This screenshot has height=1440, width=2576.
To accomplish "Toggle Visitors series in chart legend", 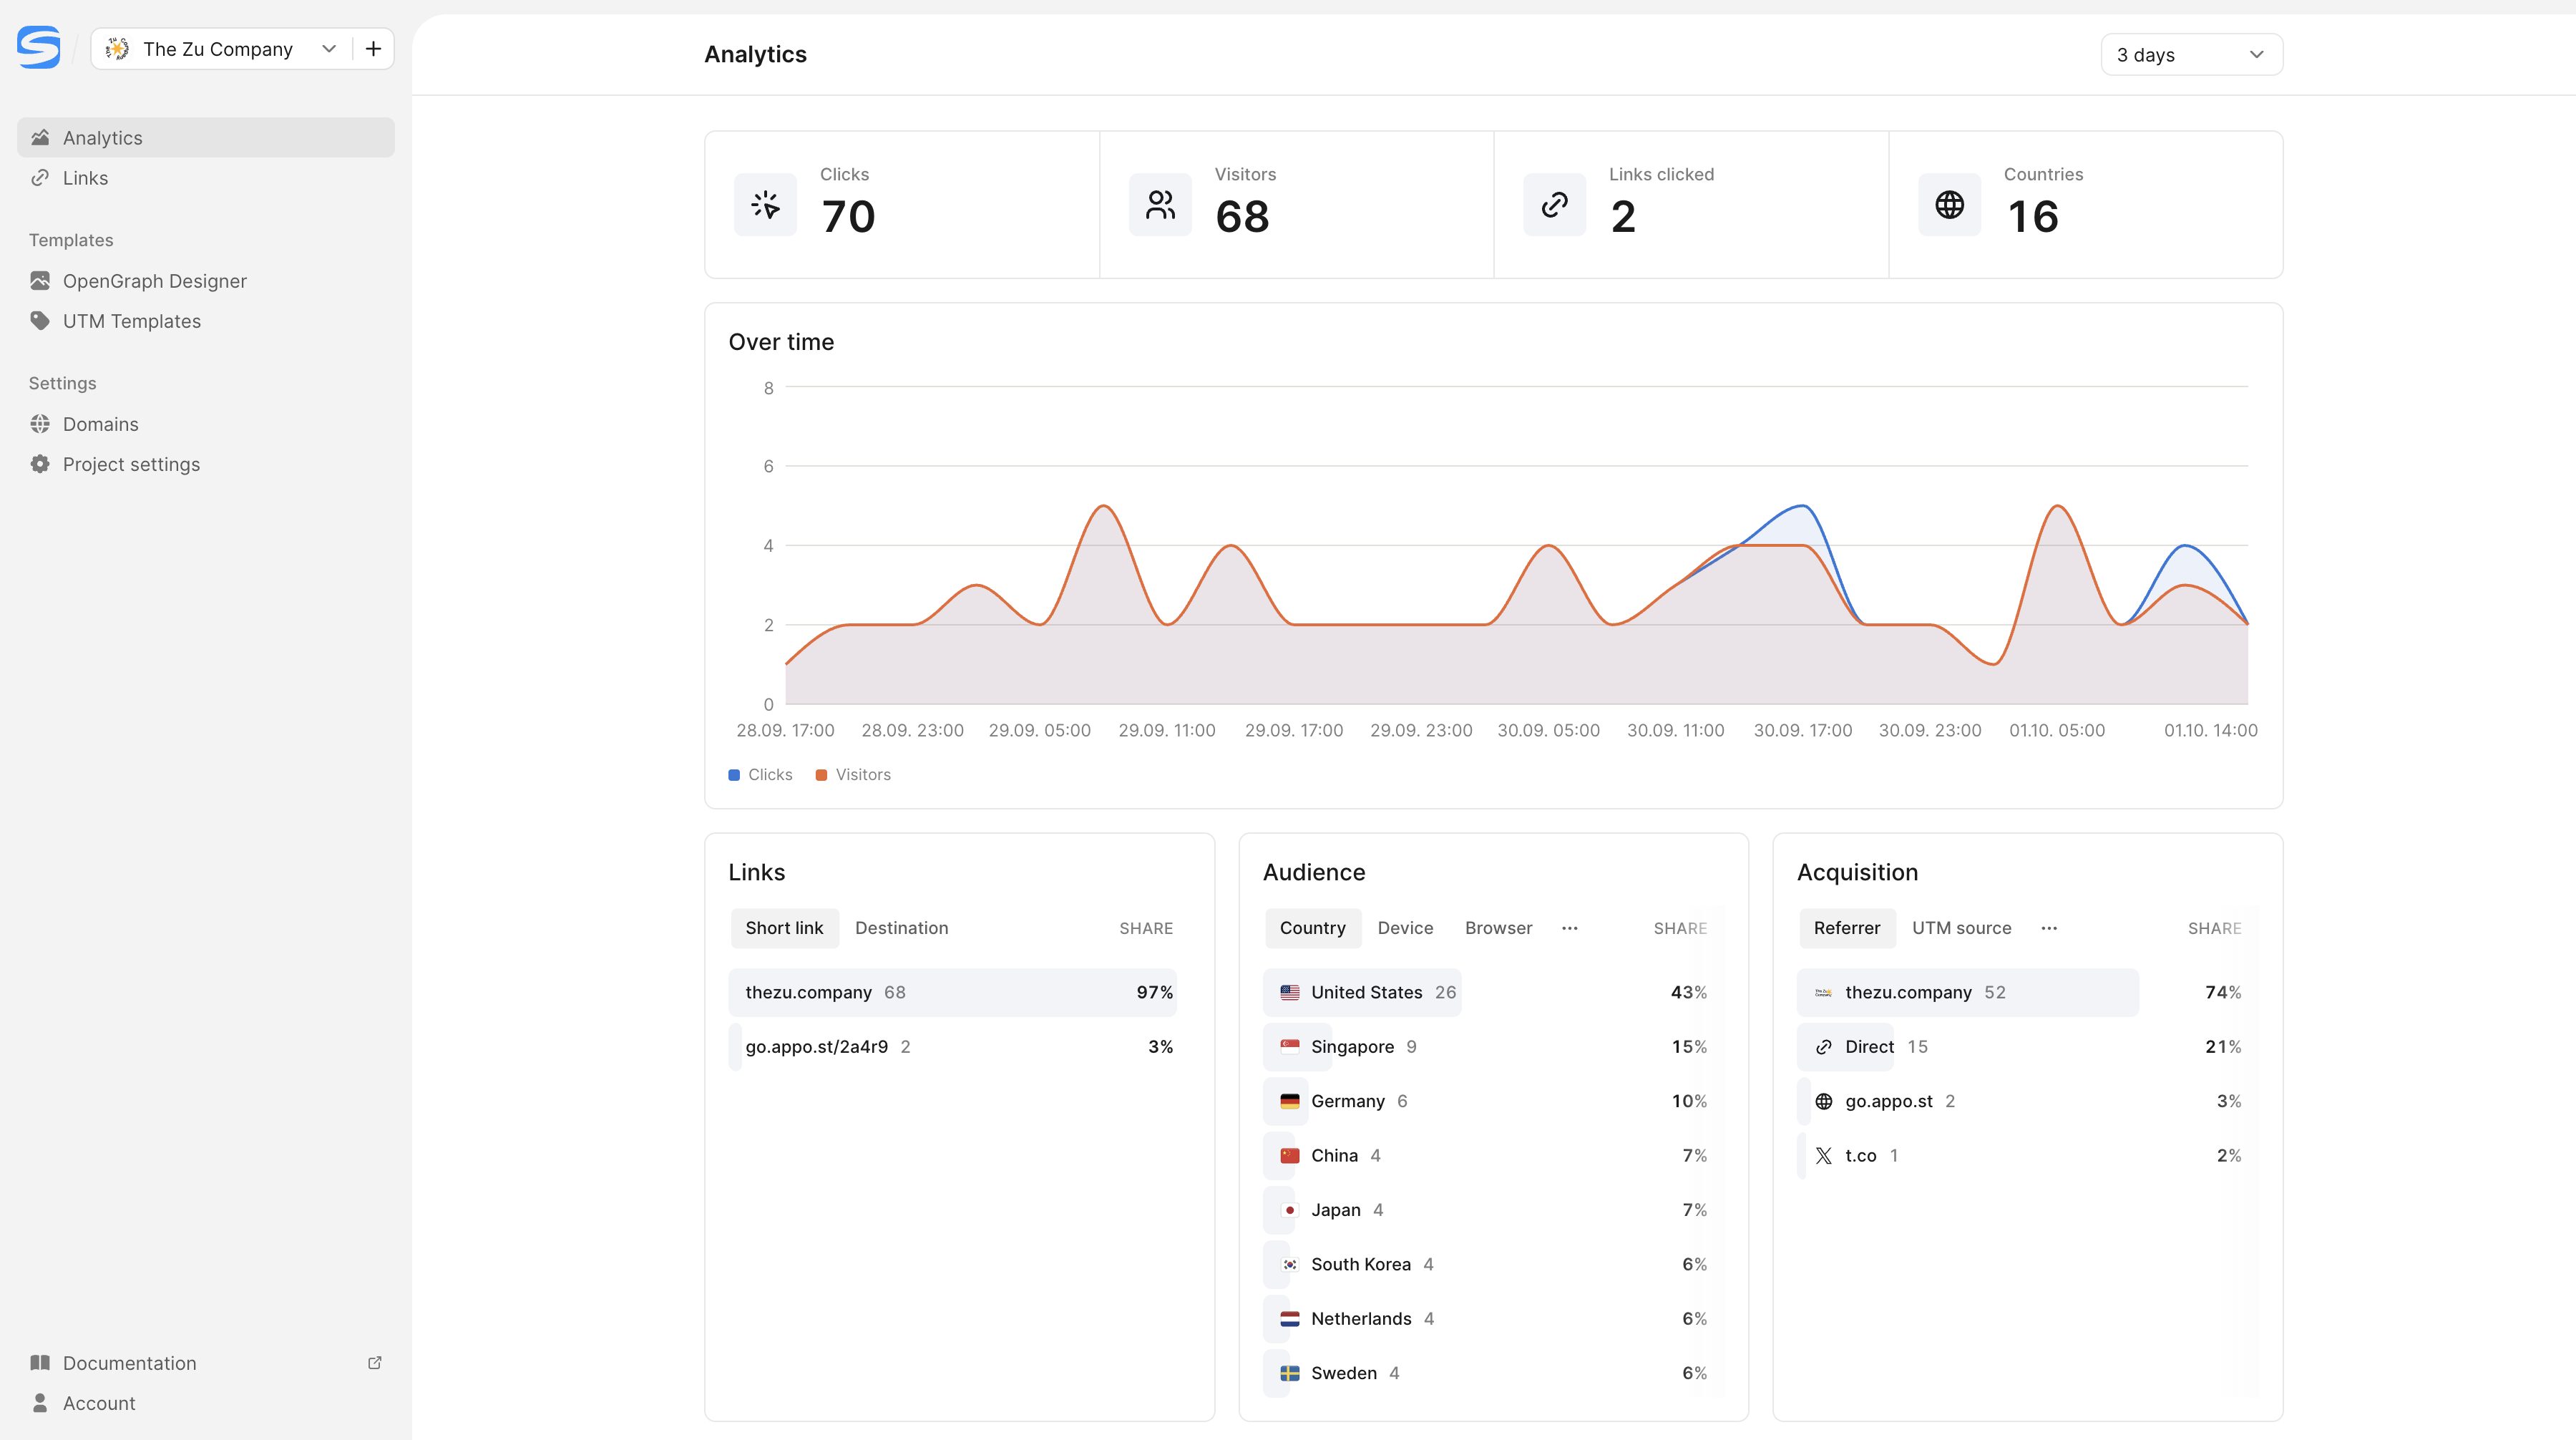I will (x=853, y=775).
